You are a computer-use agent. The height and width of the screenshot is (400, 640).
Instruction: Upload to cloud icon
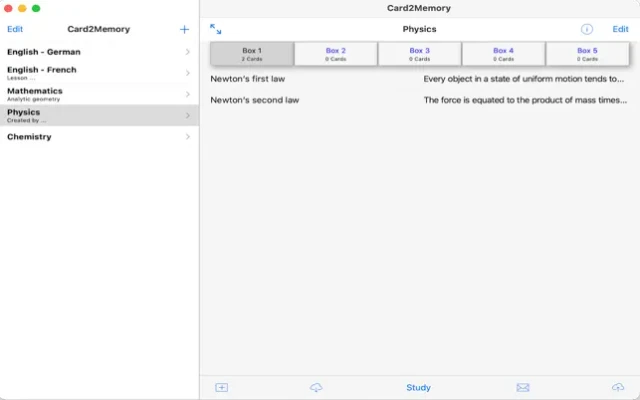[x=618, y=387]
